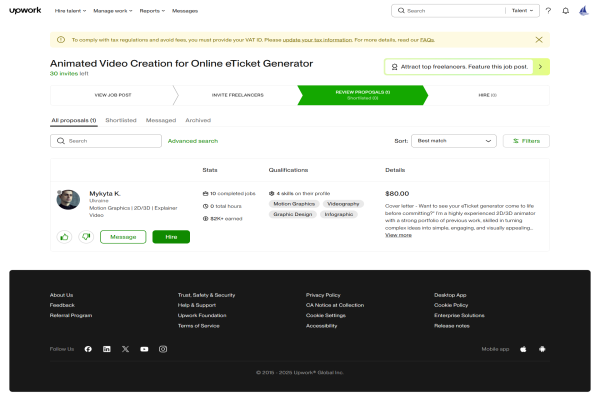Click the green Hire button
Image resolution: width=600 pixels, height=400 pixels.
[x=171, y=237]
